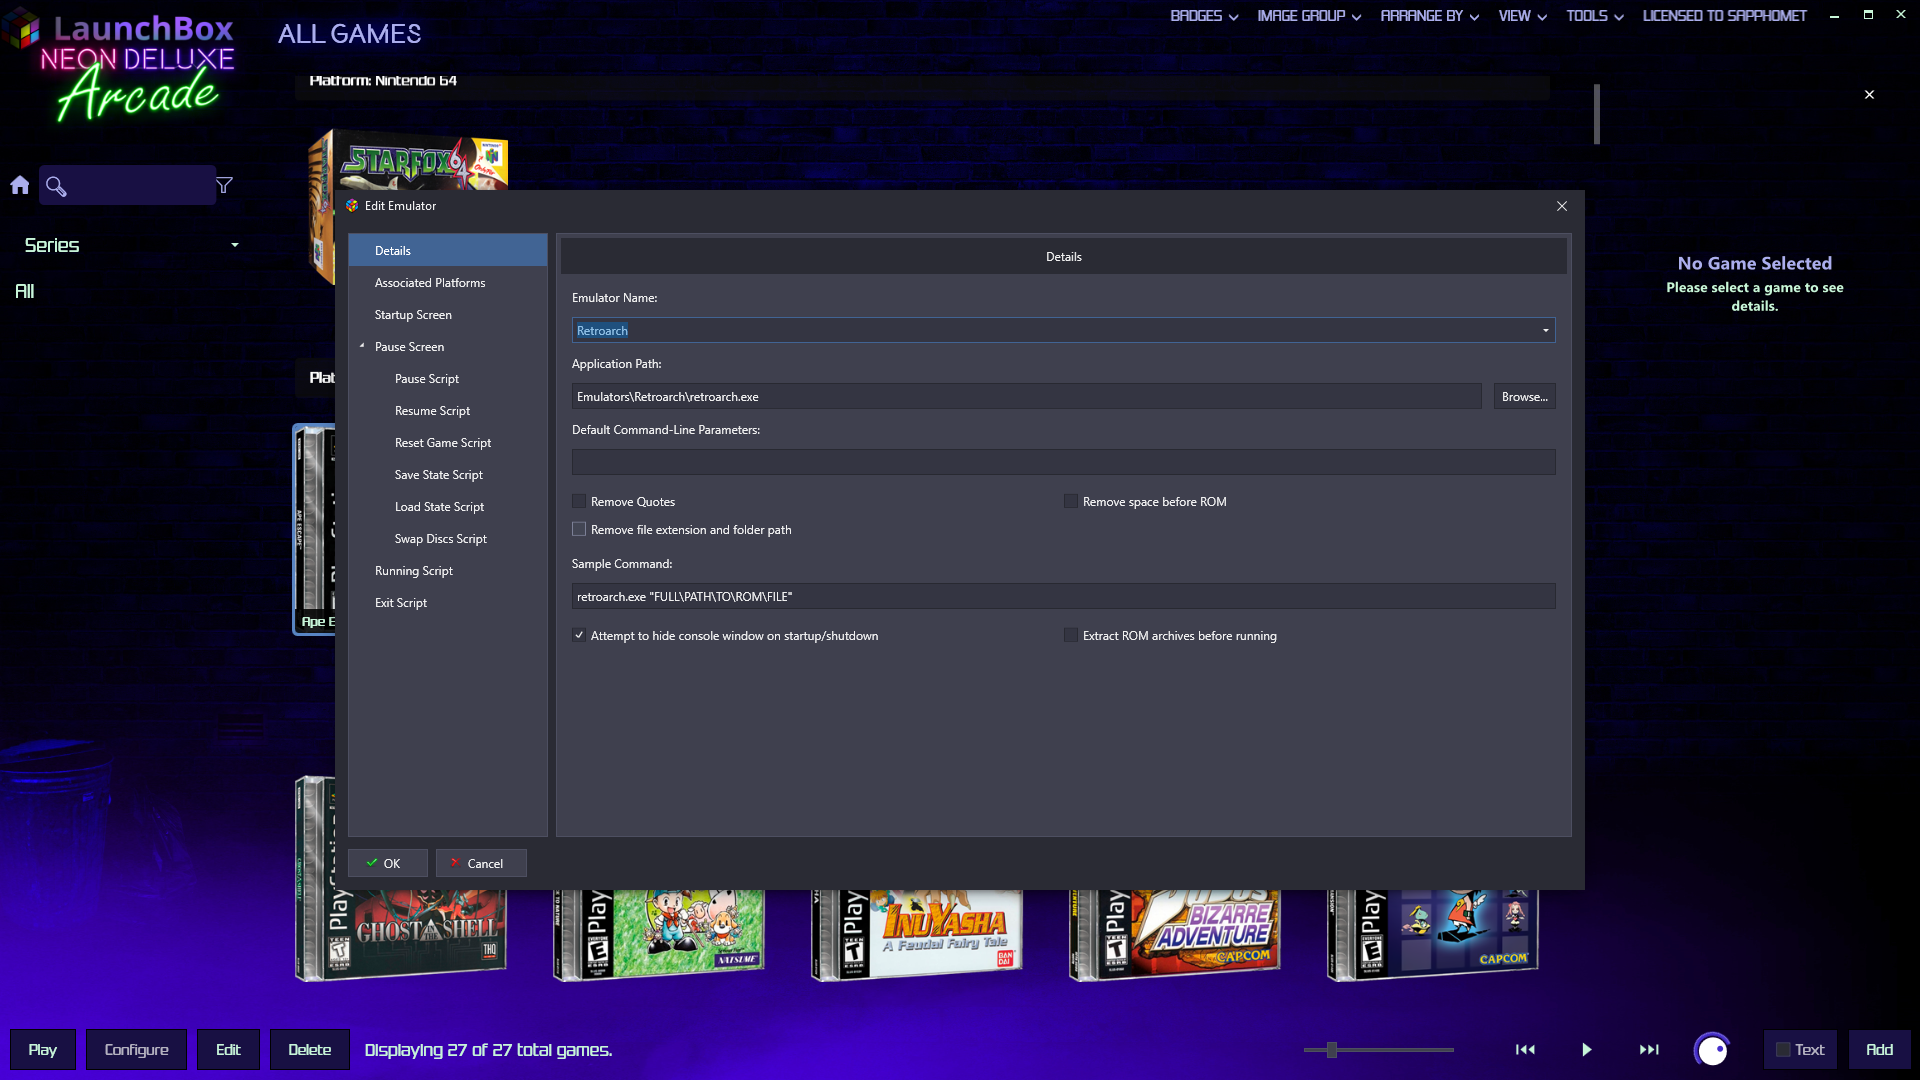The image size is (1920, 1080).
Task: Toggle Remove file extension and folder path
Action: pyautogui.click(x=579, y=529)
